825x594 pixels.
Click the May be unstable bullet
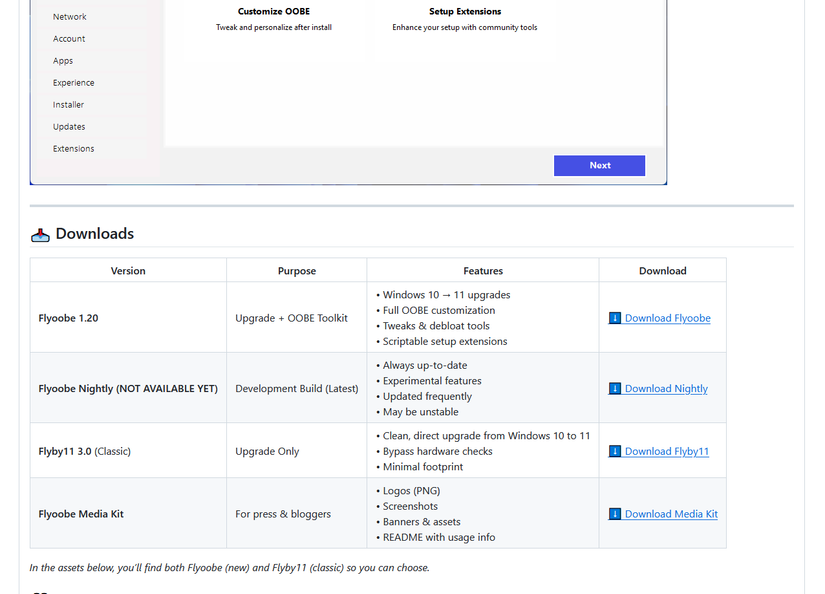pos(417,412)
